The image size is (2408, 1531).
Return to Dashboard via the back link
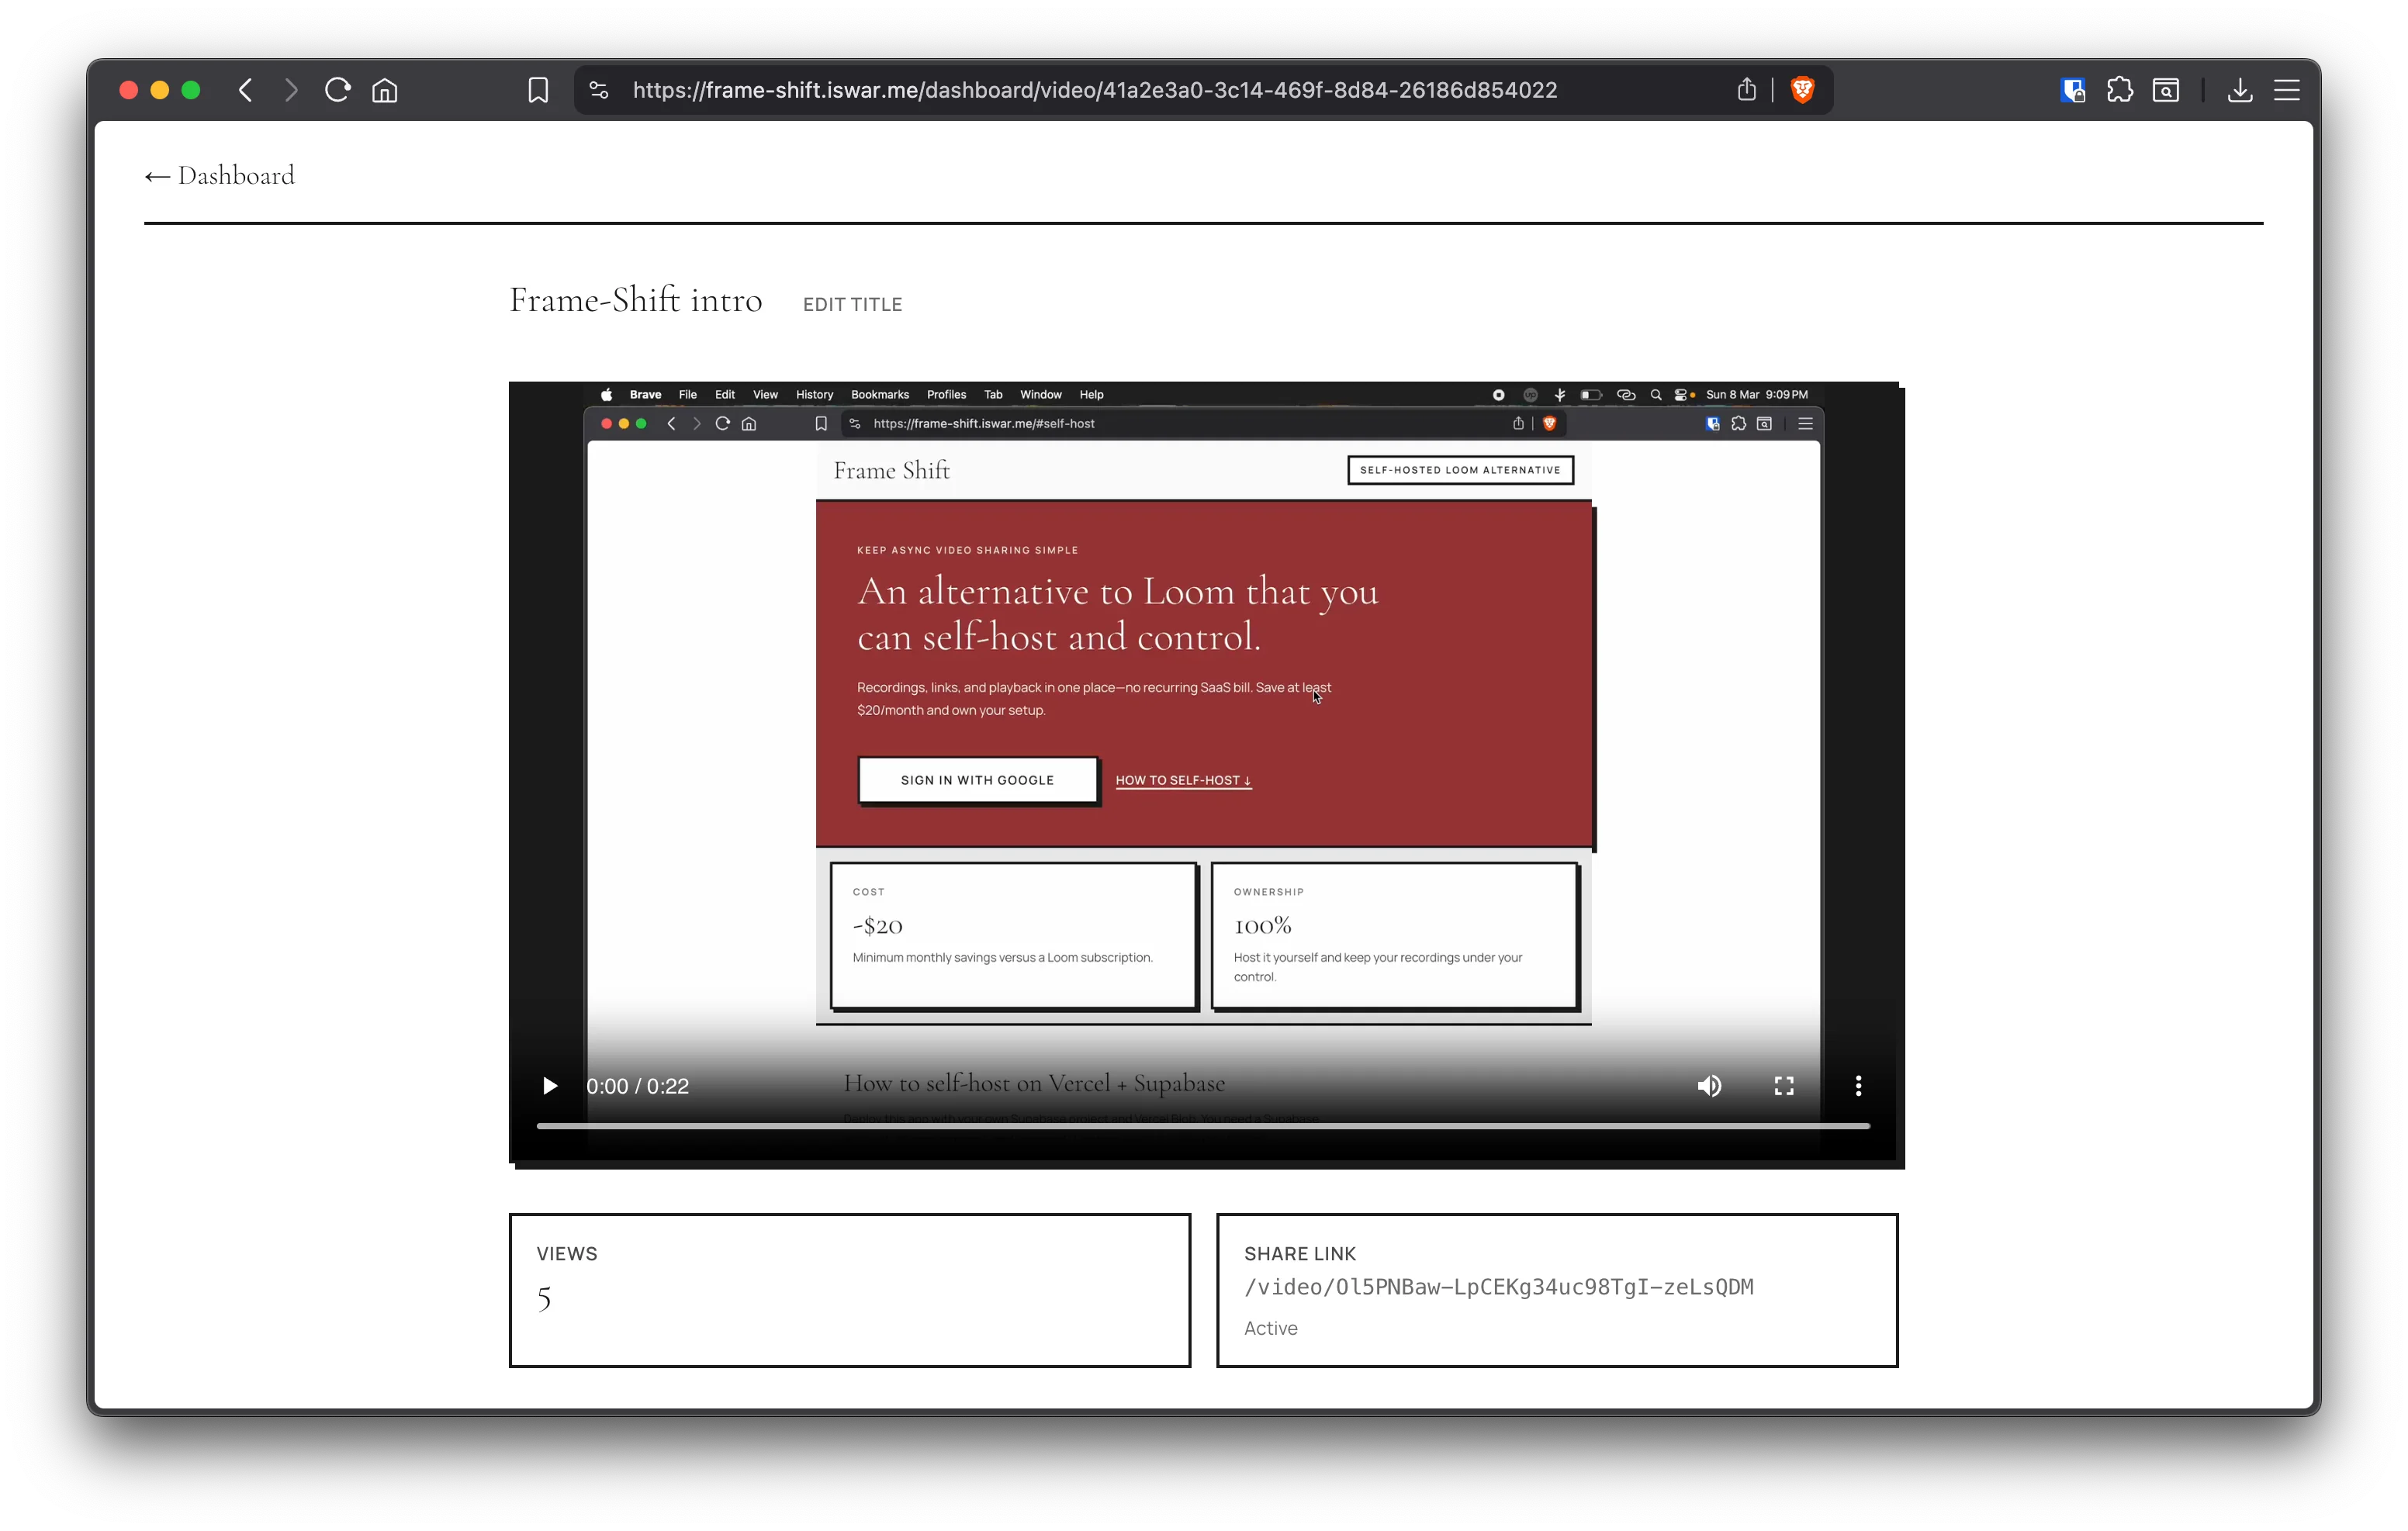219,175
